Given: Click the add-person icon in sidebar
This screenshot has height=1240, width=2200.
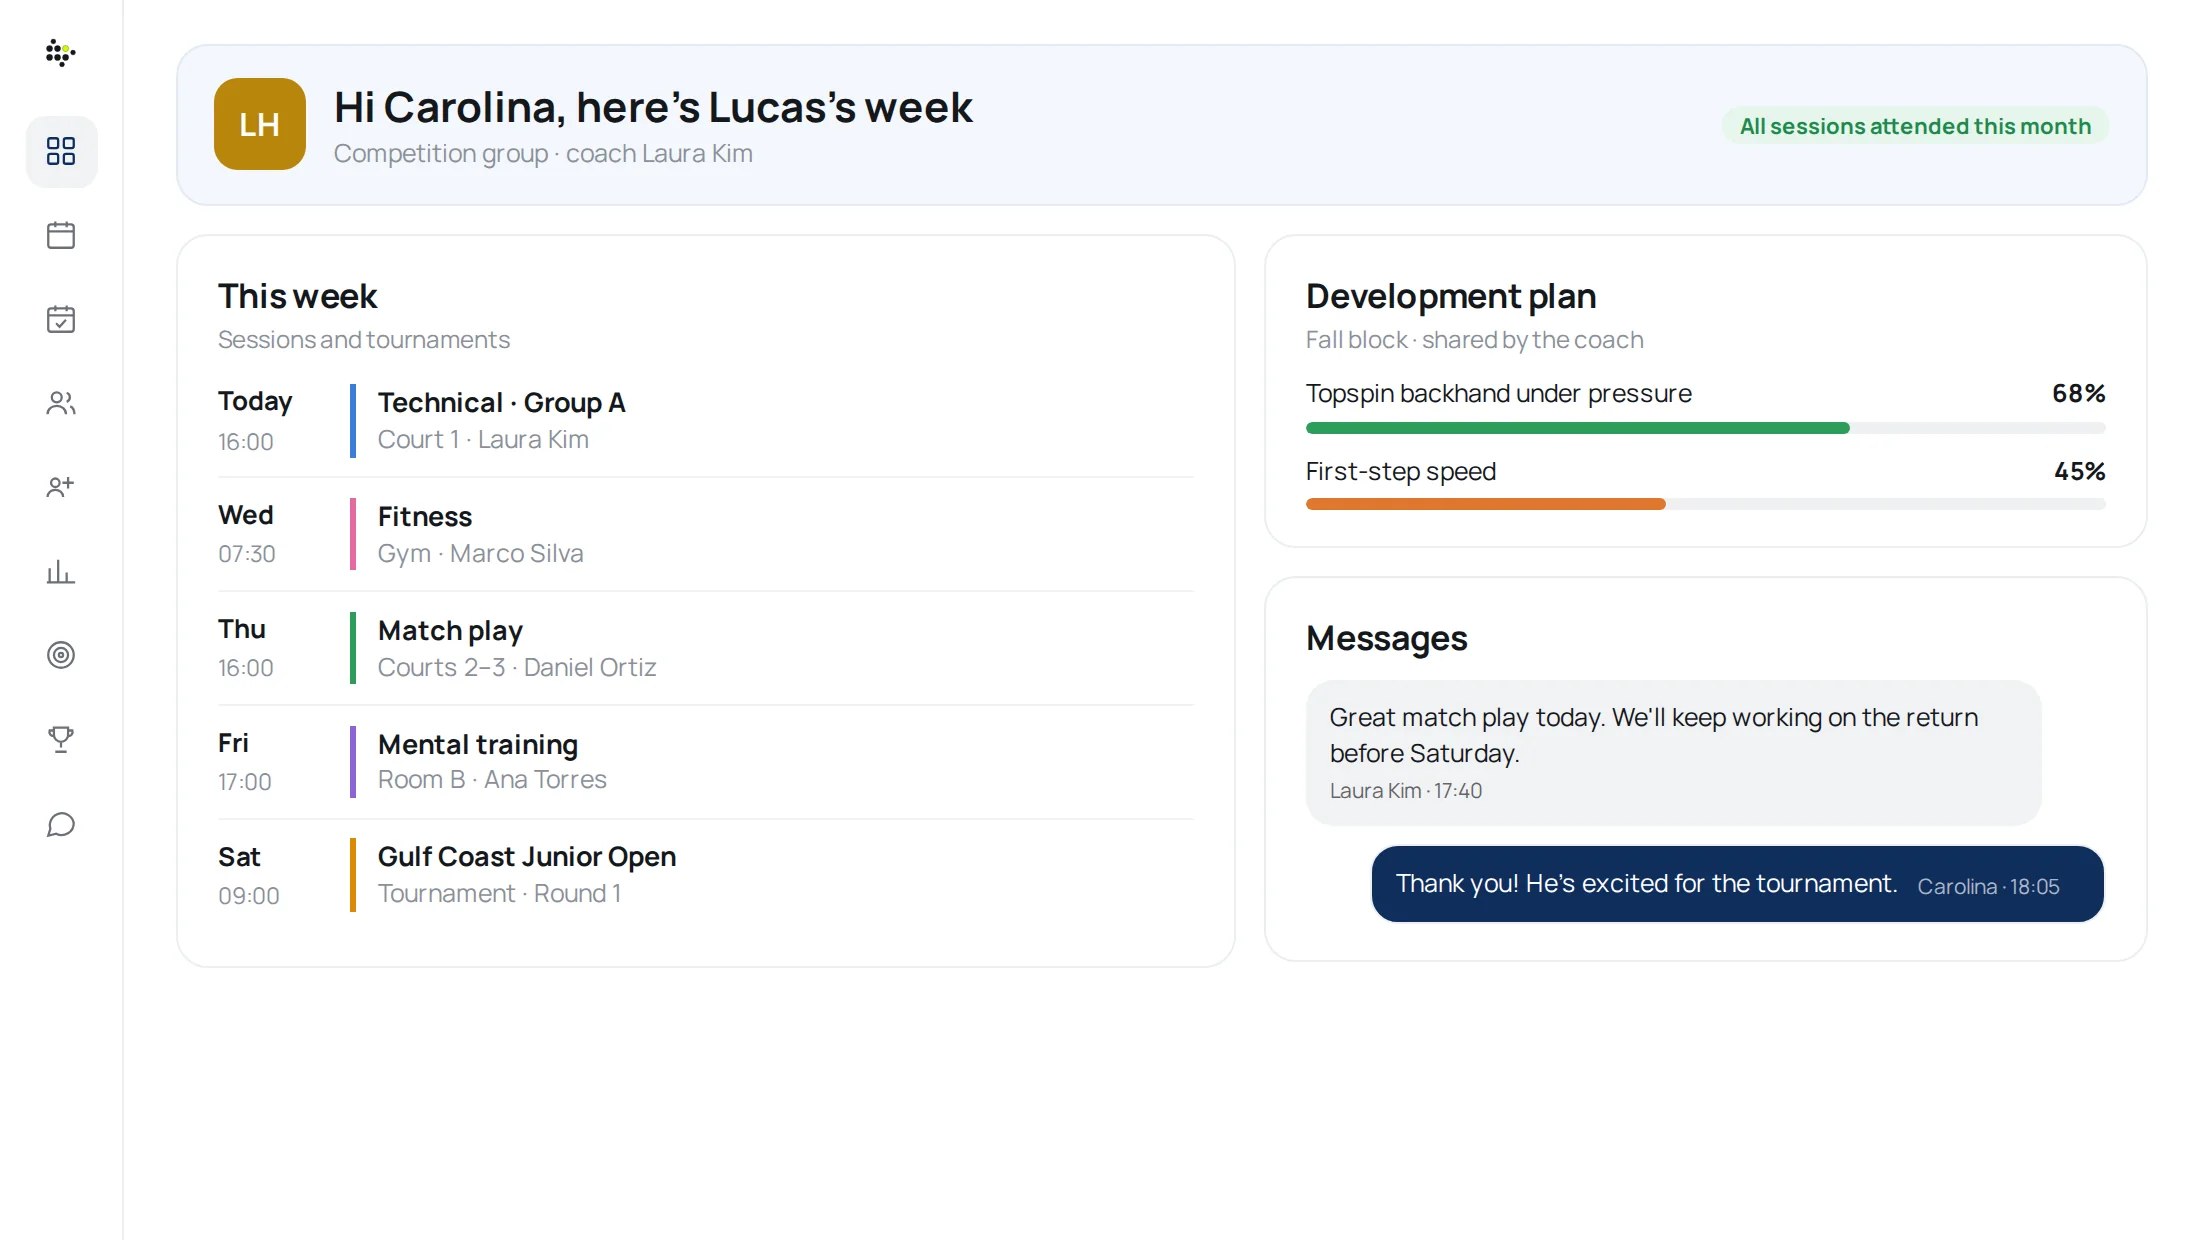Looking at the screenshot, I should point(61,487).
